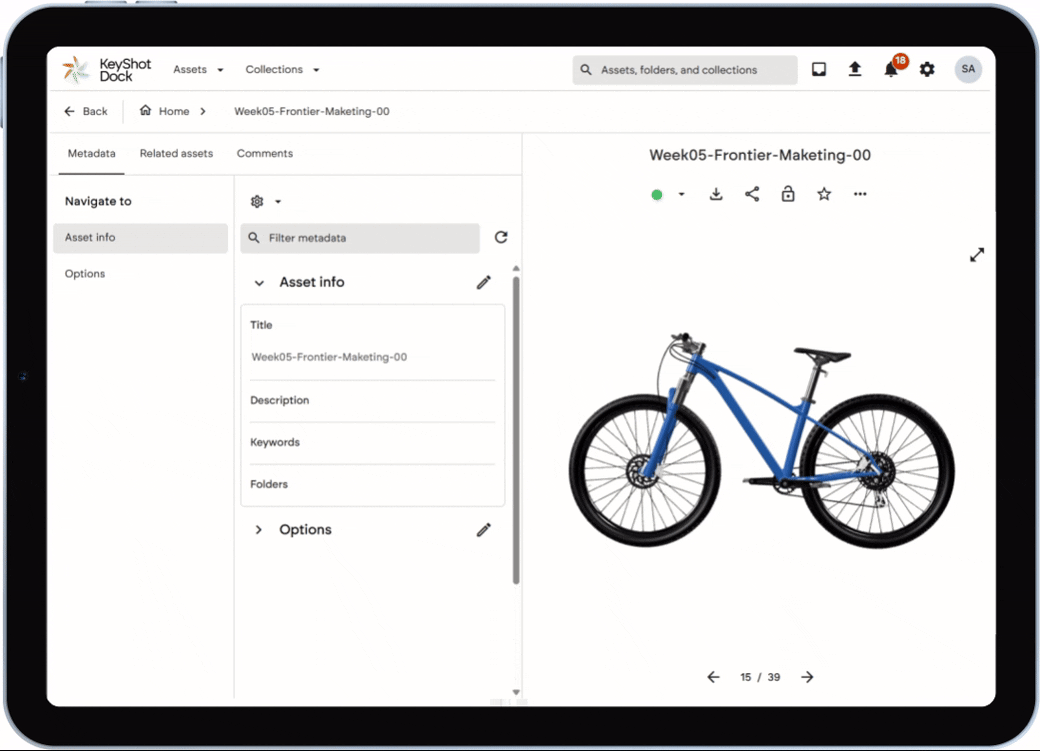Open notifications bell
This screenshot has height=751, width=1040.
point(891,69)
